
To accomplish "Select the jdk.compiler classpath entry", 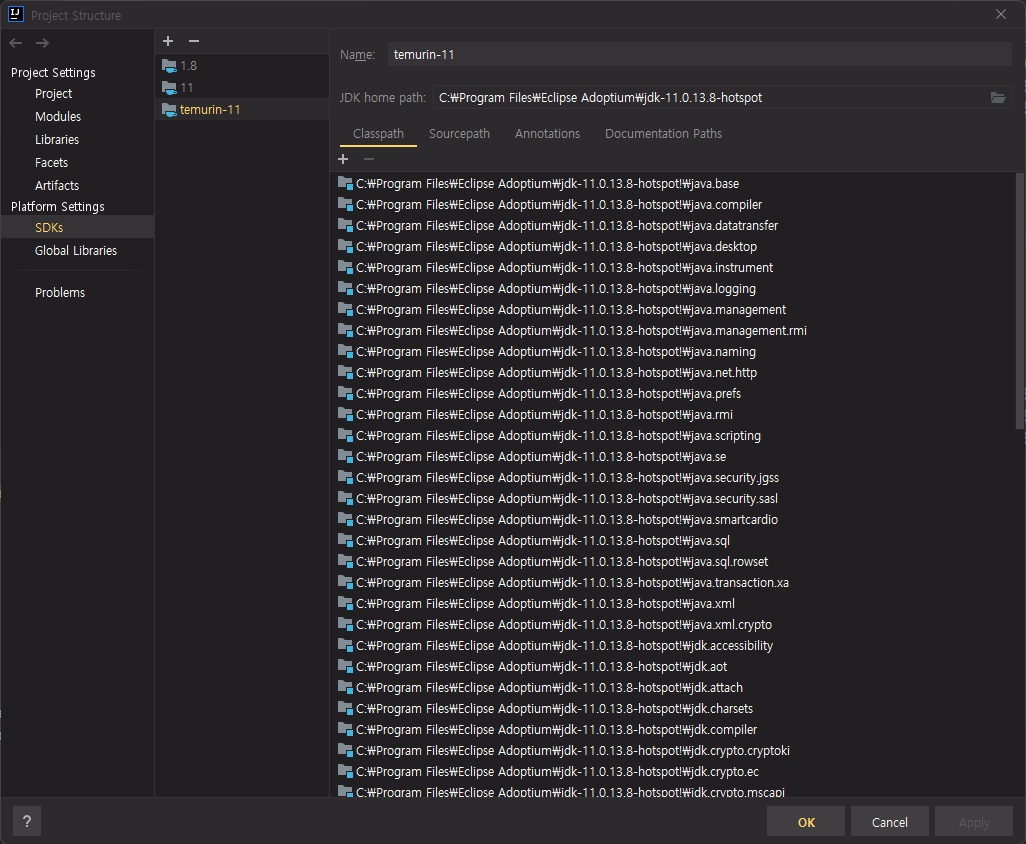I will (674, 729).
